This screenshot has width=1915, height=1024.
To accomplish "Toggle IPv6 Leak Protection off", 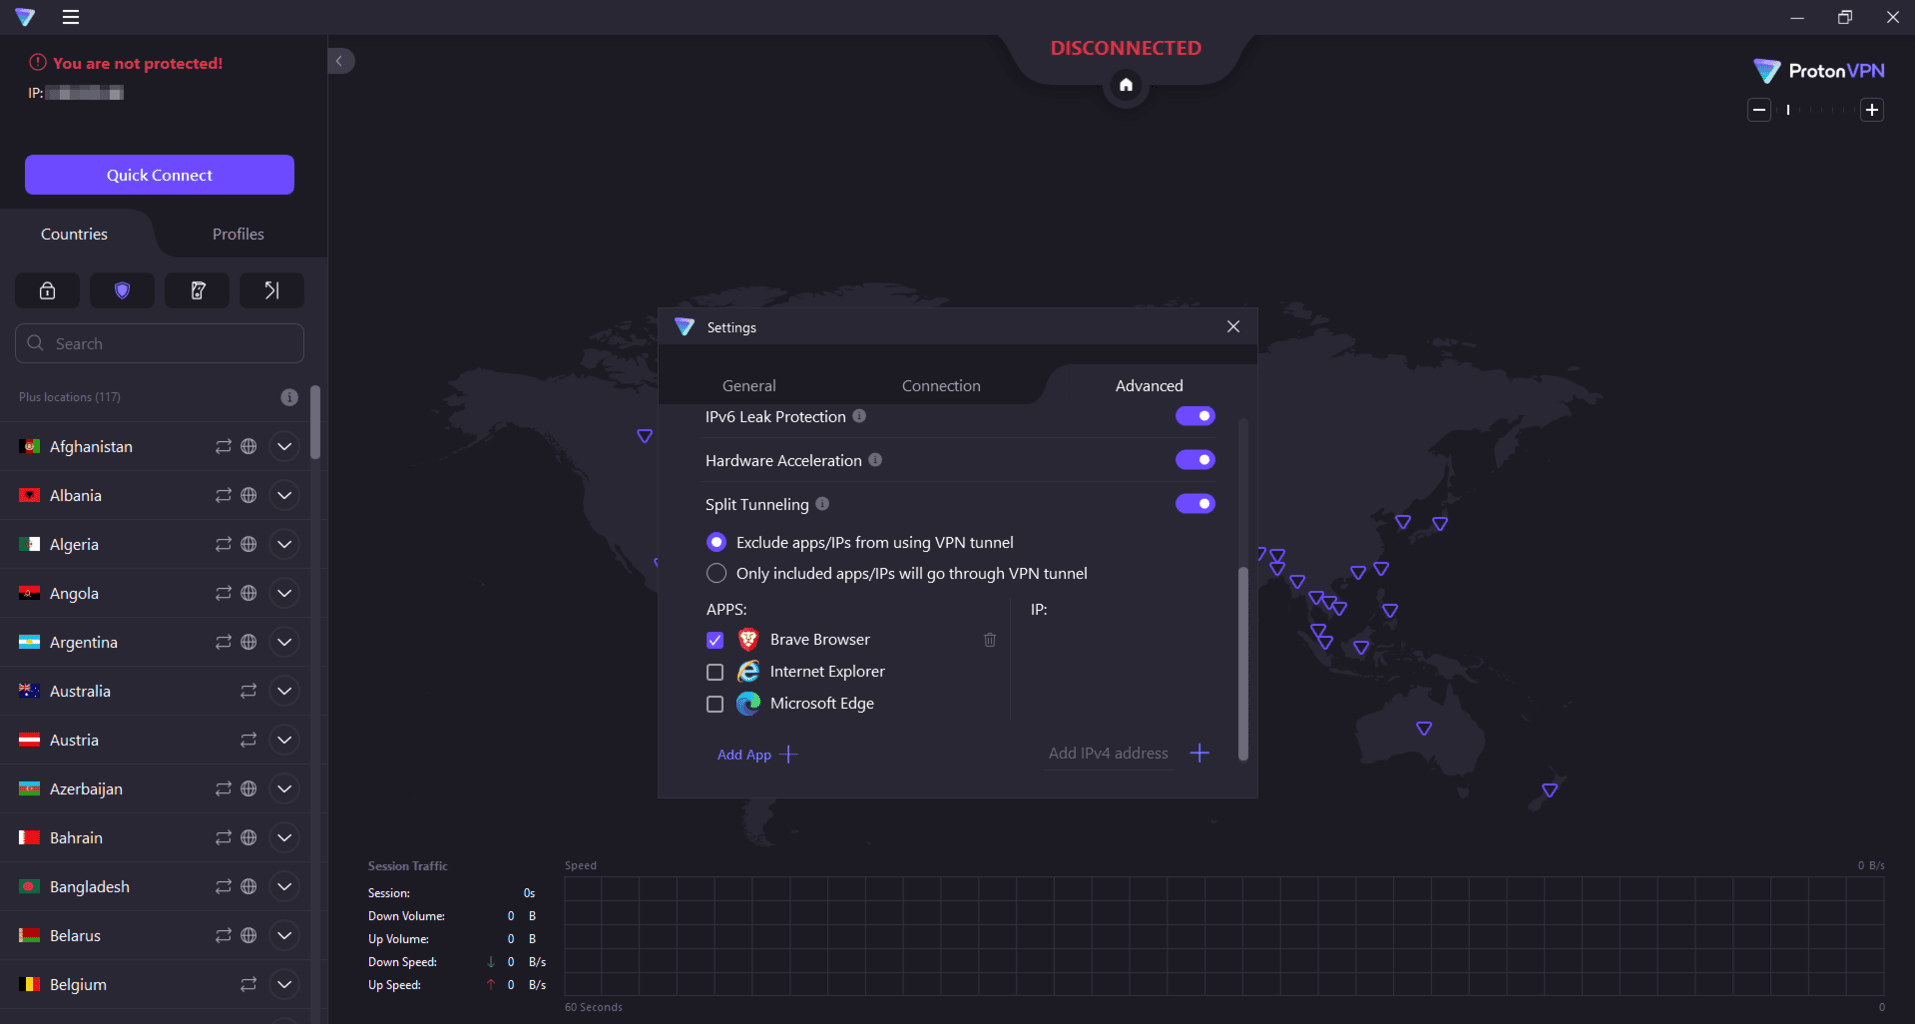I will click(x=1195, y=416).
